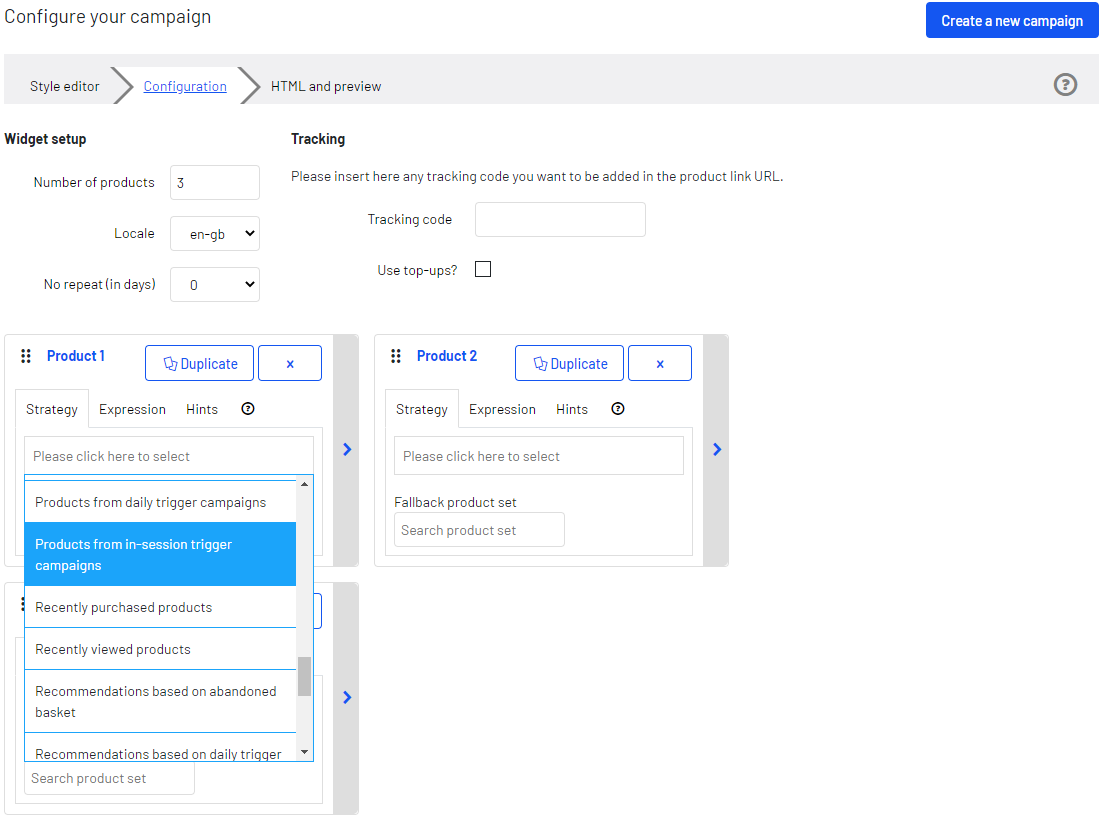Expand Product 2 card via the blue chevron

click(x=717, y=449)
